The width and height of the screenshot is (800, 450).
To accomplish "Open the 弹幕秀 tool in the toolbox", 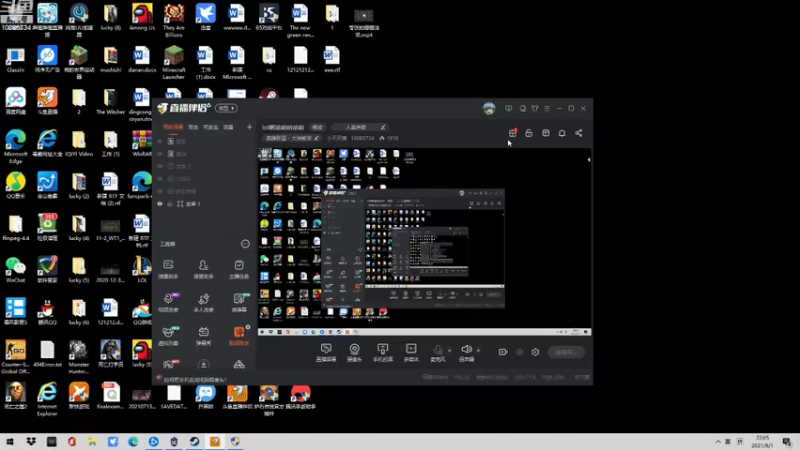I will pos(203,336).
